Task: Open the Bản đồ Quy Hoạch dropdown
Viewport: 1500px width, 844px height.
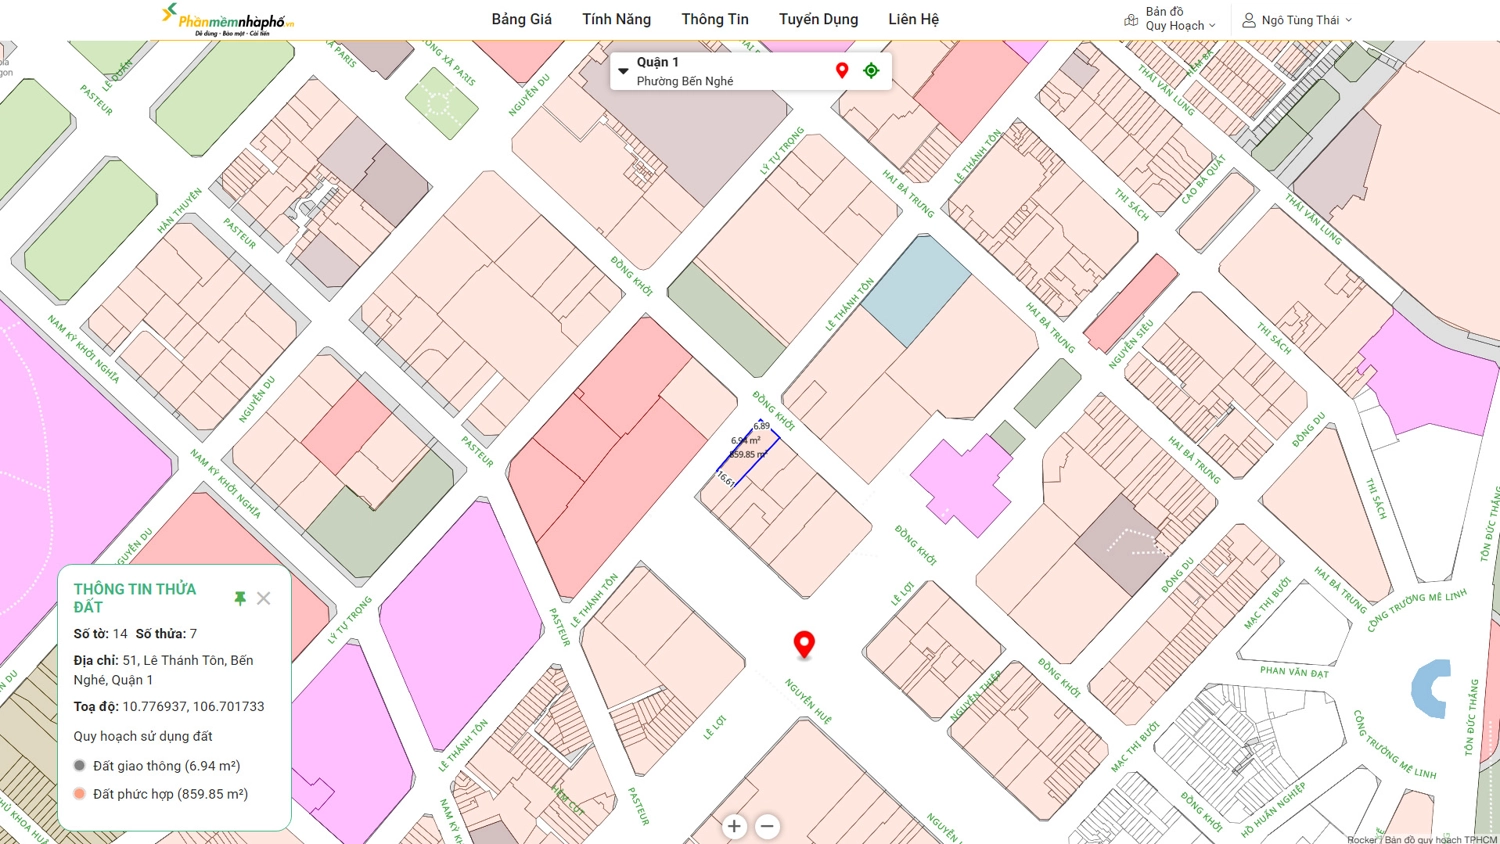Action: 1180,20
